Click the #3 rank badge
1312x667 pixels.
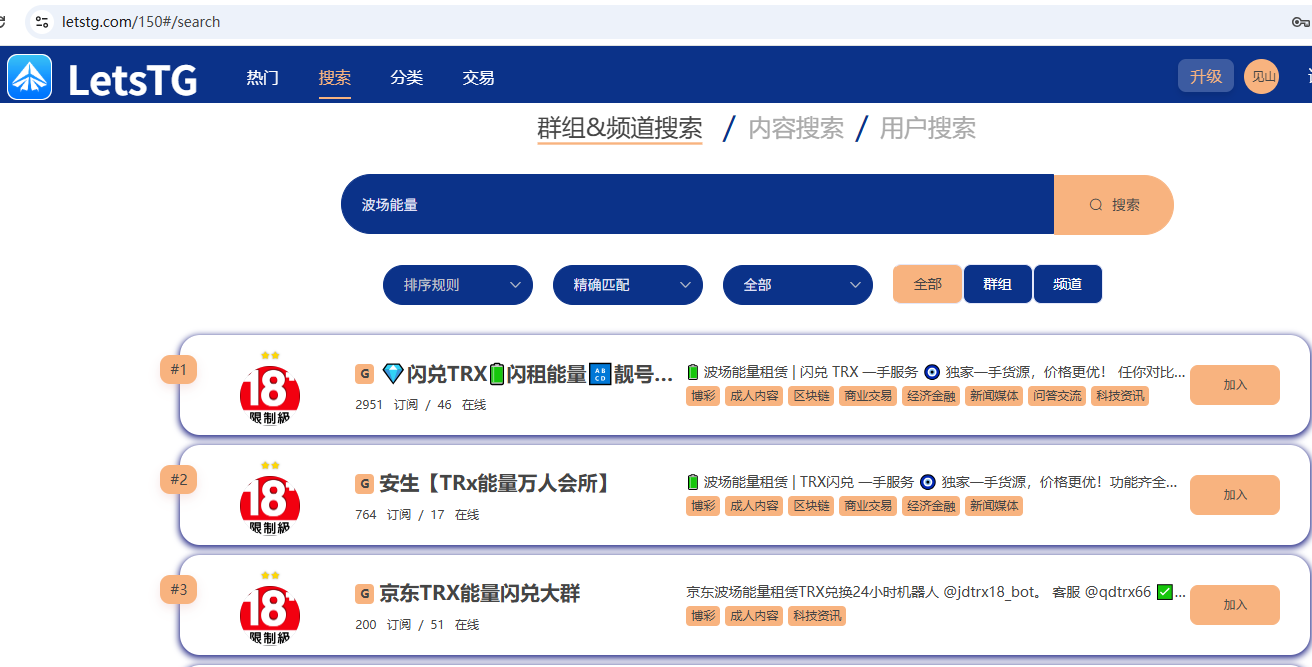click(178, 589)
